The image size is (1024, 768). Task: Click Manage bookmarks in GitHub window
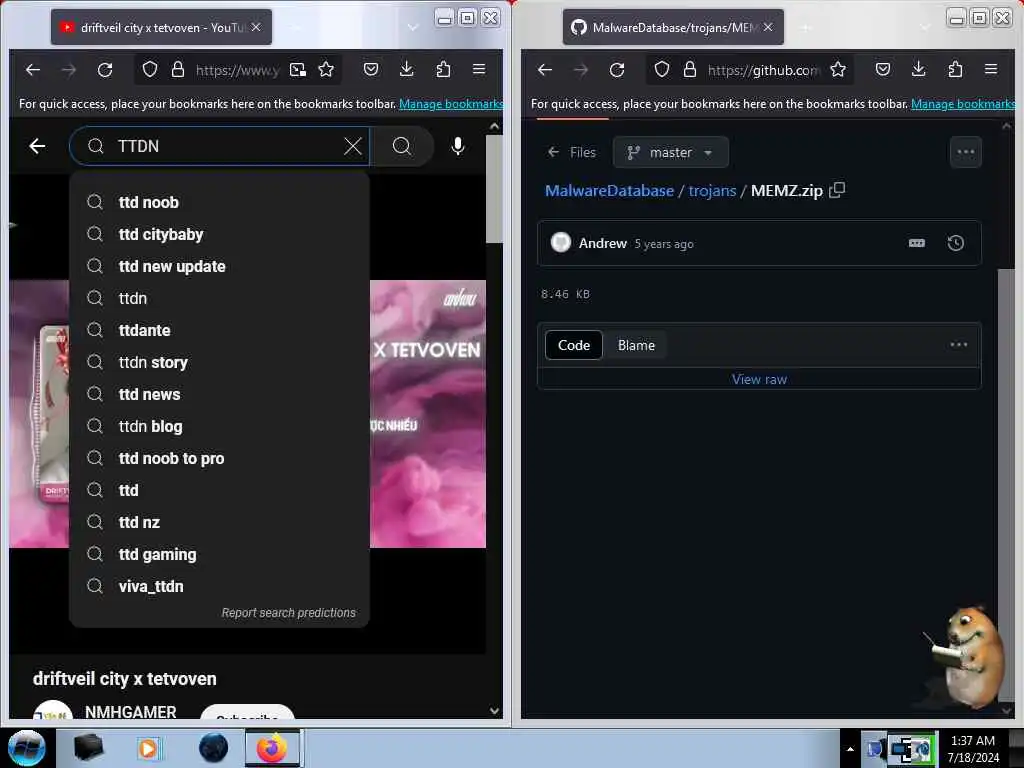point(963,104)
